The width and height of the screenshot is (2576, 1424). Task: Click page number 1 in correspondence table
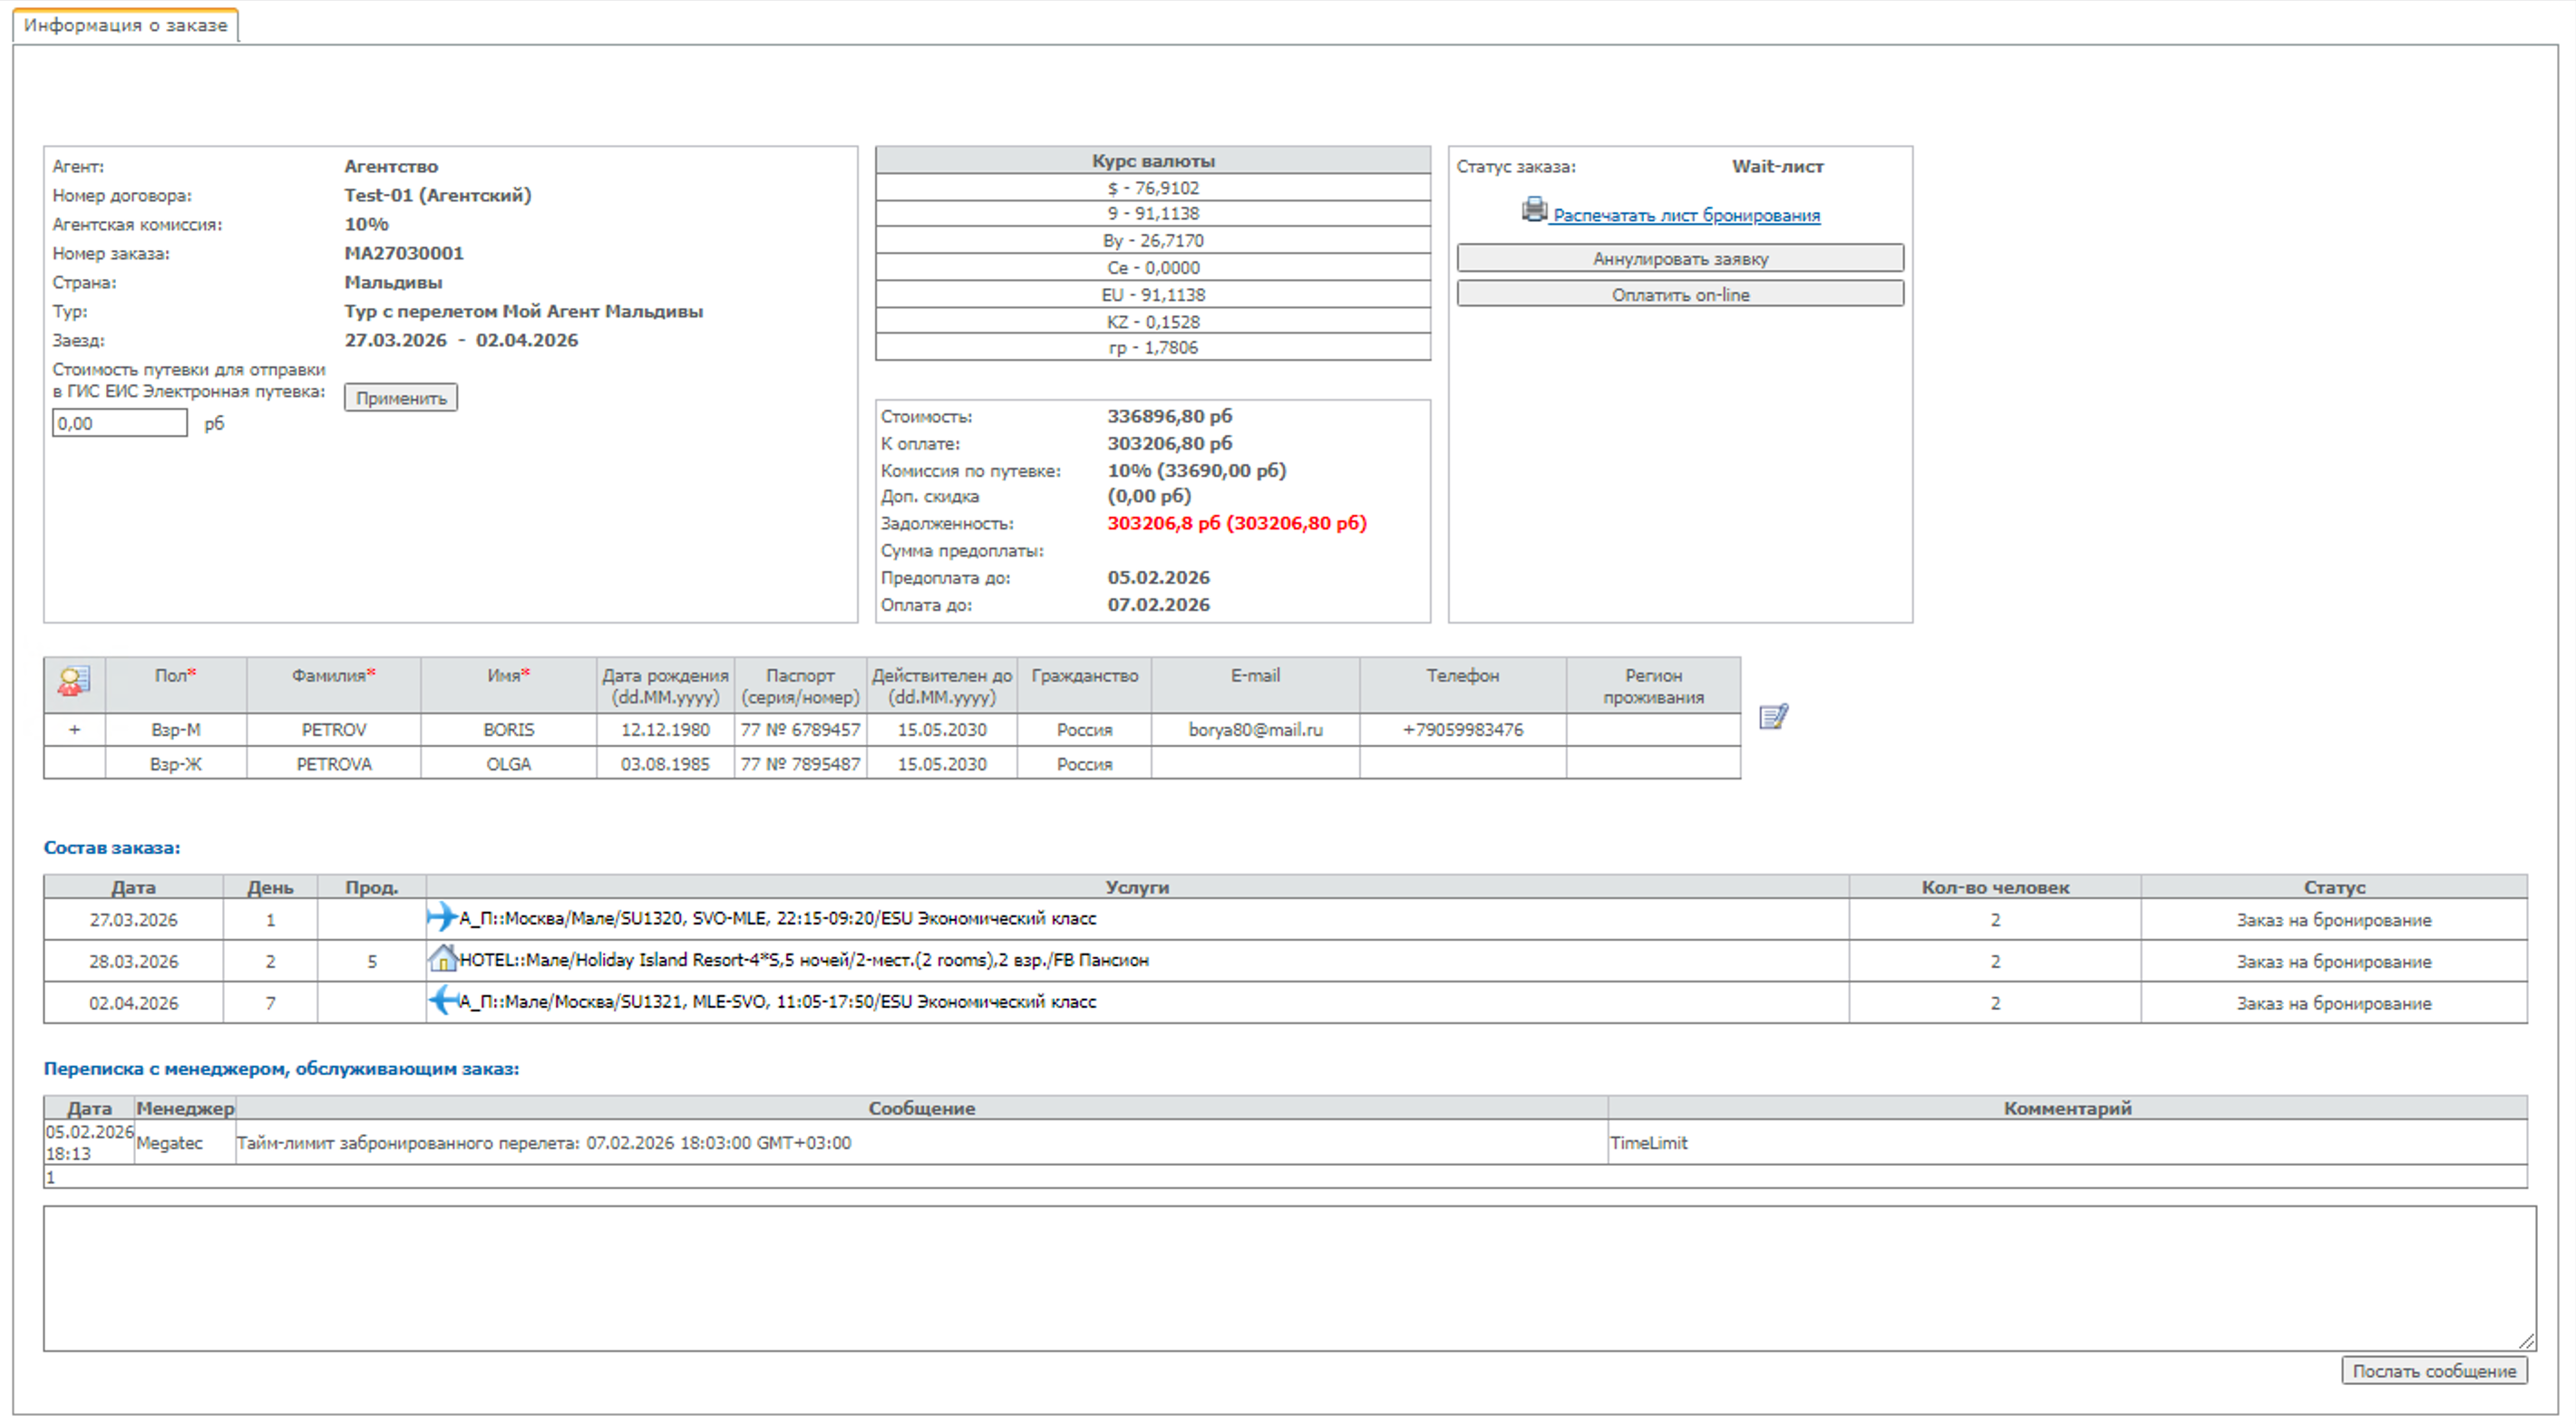(x=50, y=1178)
